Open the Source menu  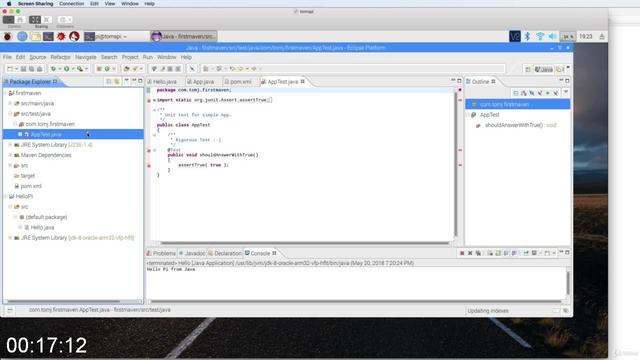[38, 57]
